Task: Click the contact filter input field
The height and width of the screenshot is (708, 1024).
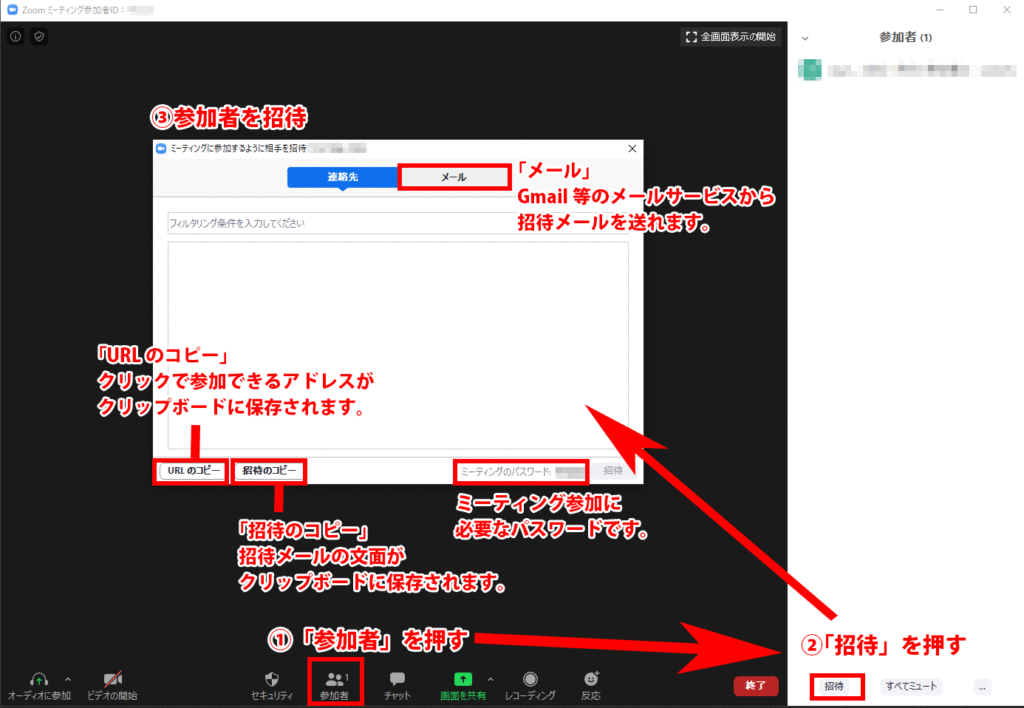Action: (x=340, y=223)
